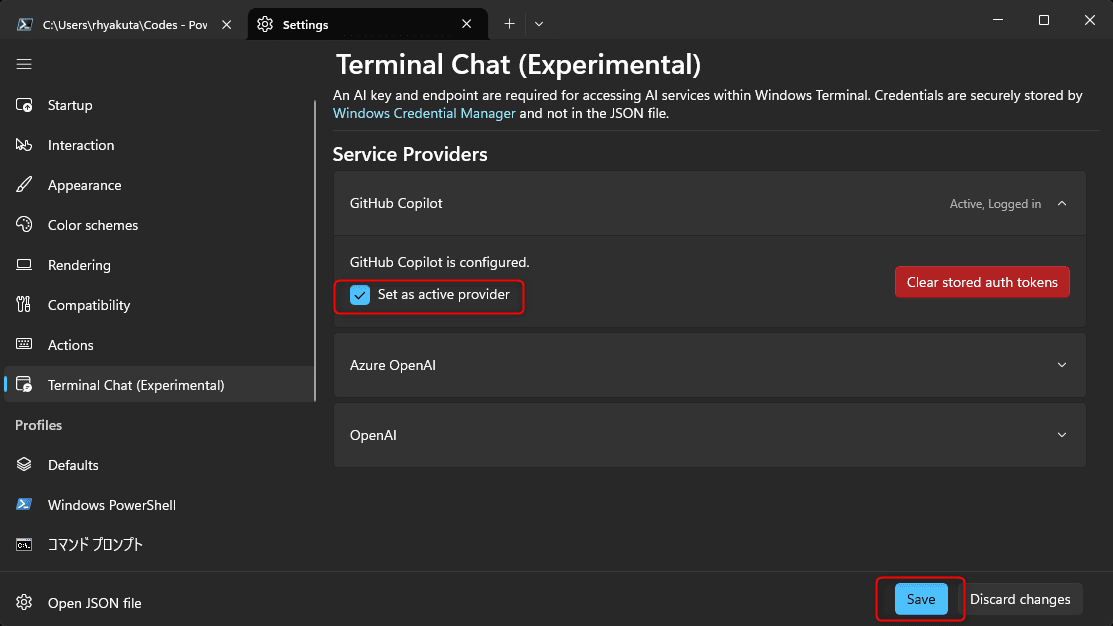Open Color schemes settings page
Image resolution: width=1113 pixels, height=626 pixels.
click(159, 225)
